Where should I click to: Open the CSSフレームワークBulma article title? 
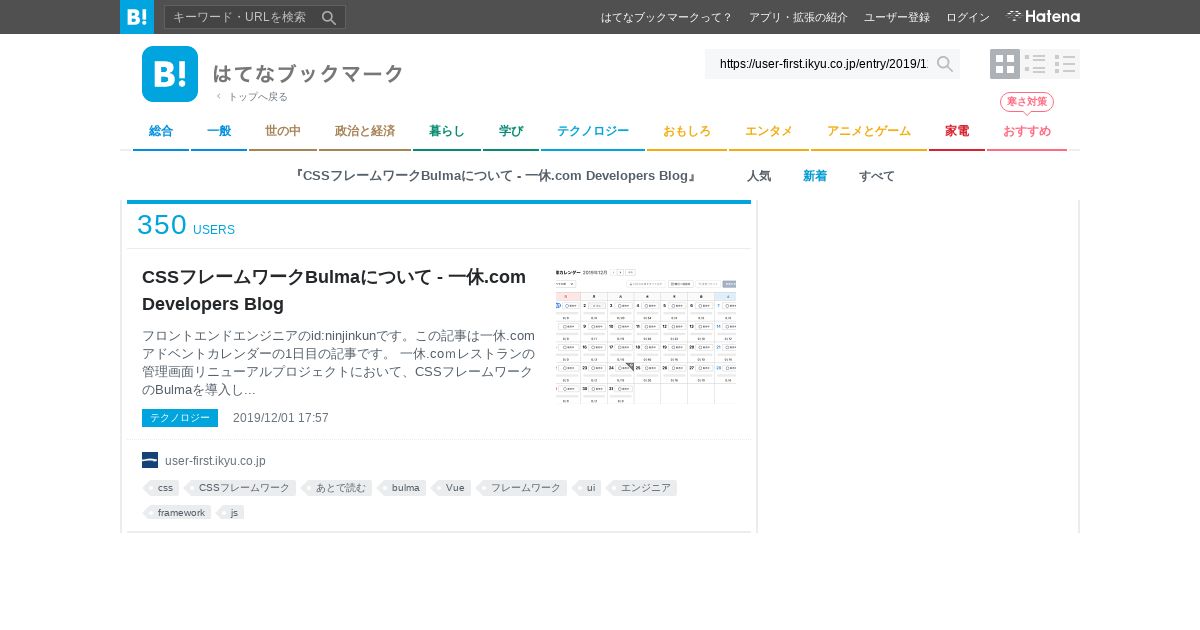click(334, 290)
